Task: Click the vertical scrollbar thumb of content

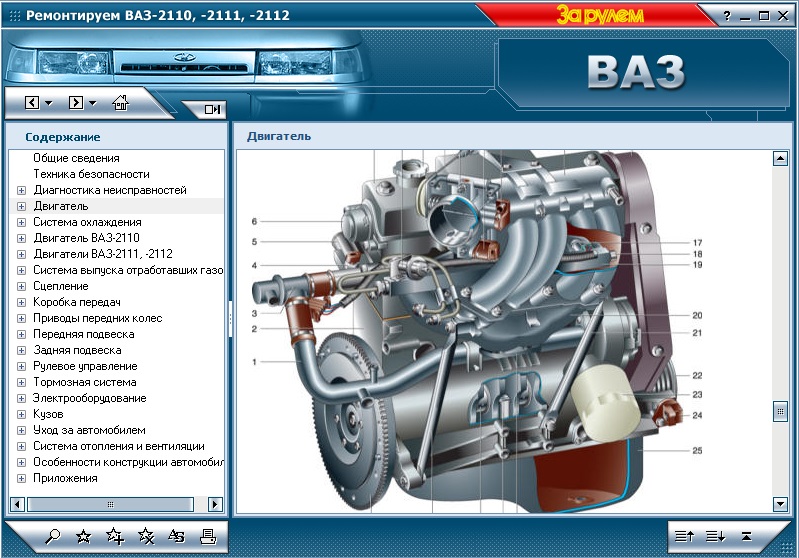Action: [x=780, y=412]
